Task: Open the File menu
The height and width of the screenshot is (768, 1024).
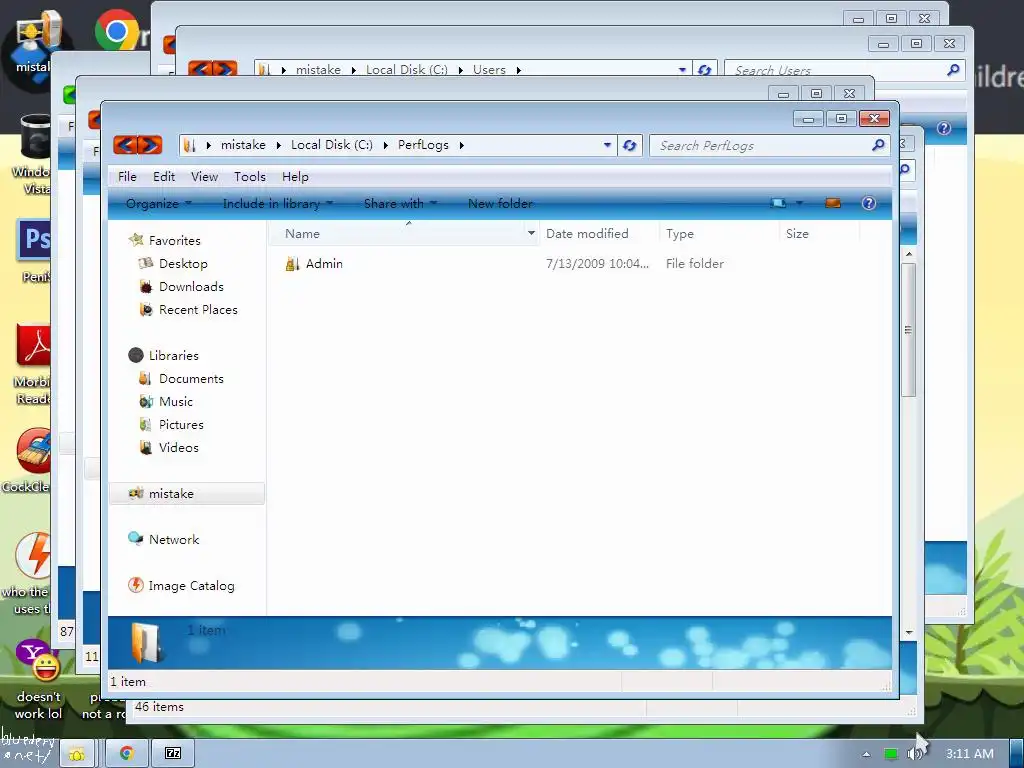Action: pos(127,177)
